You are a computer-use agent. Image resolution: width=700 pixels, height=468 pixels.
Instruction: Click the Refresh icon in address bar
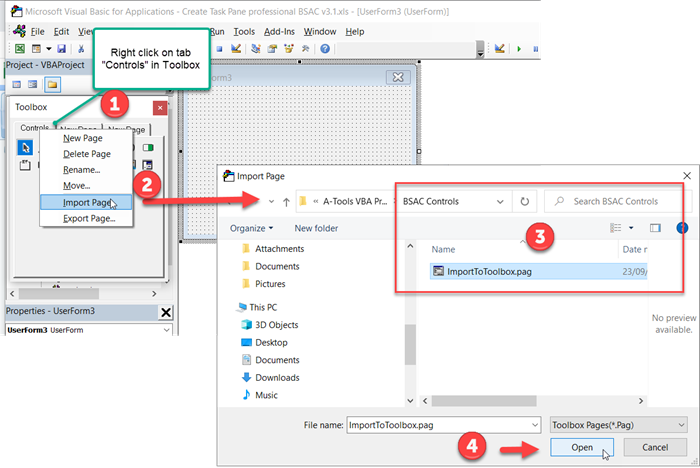[x=525, y=201]
